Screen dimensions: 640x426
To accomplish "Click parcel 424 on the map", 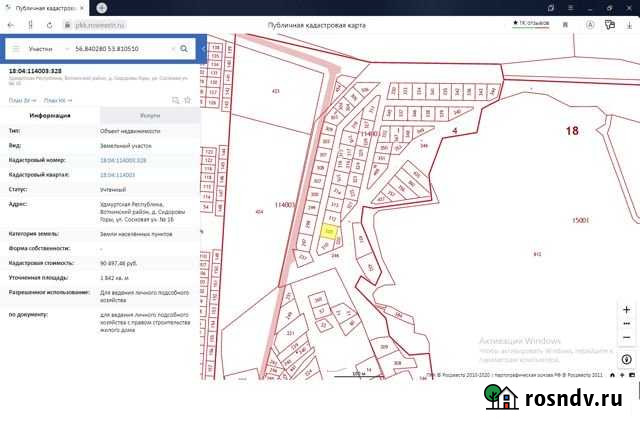I will click(x=259, y=212).
